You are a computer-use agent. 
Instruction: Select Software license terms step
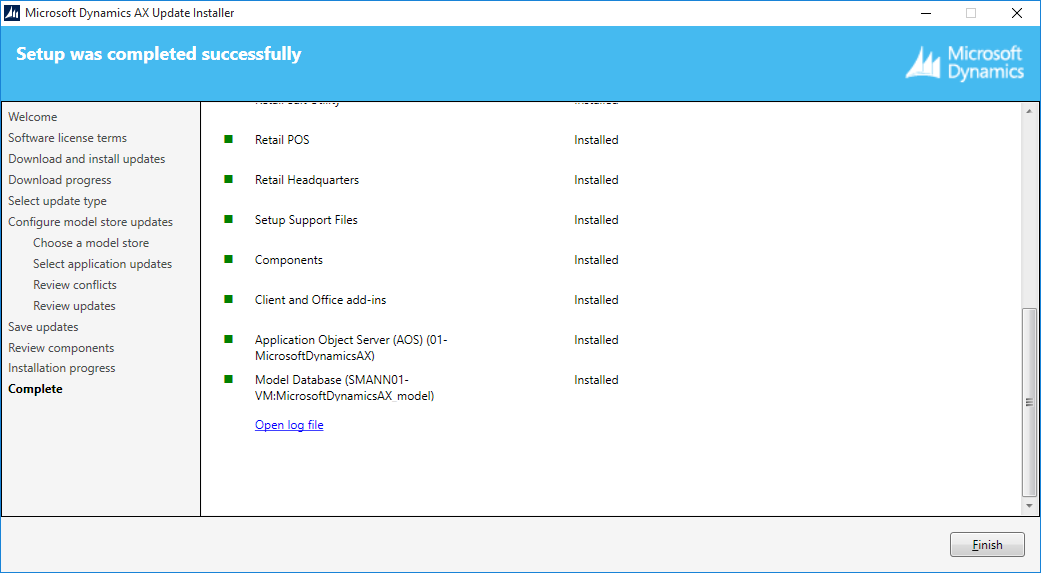[x=67, y=138]
